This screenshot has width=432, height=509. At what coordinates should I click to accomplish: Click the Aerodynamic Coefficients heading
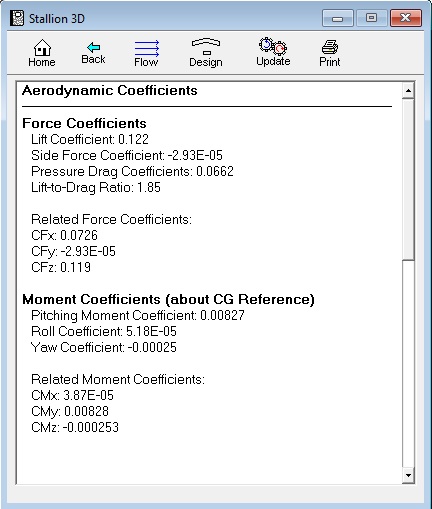point(110,91)
